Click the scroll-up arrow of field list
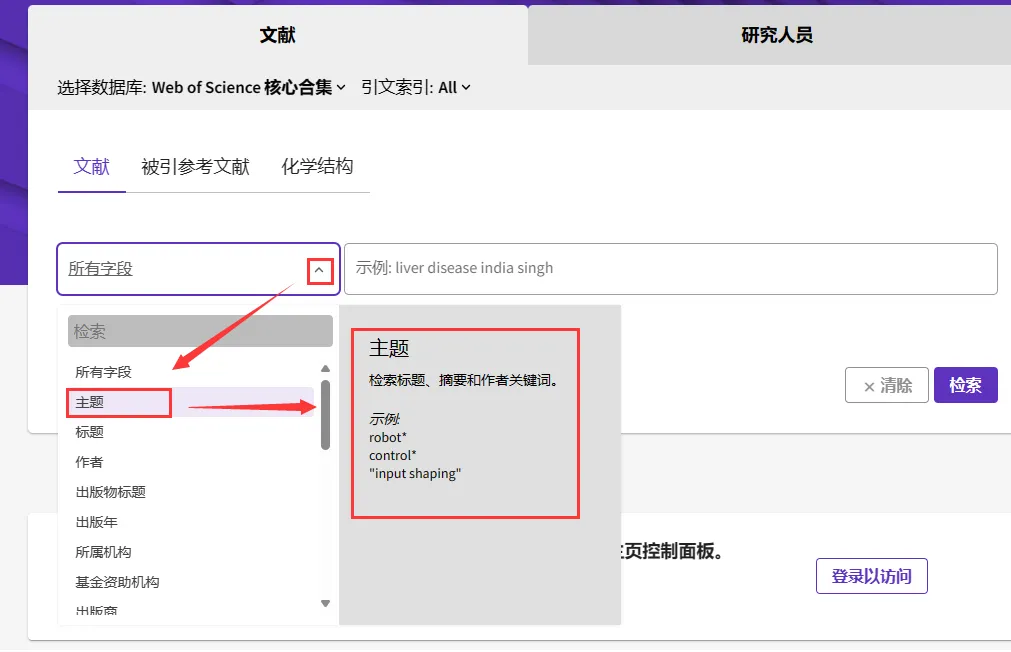This screenshot has height=652, width=1011. pos(325,369)
